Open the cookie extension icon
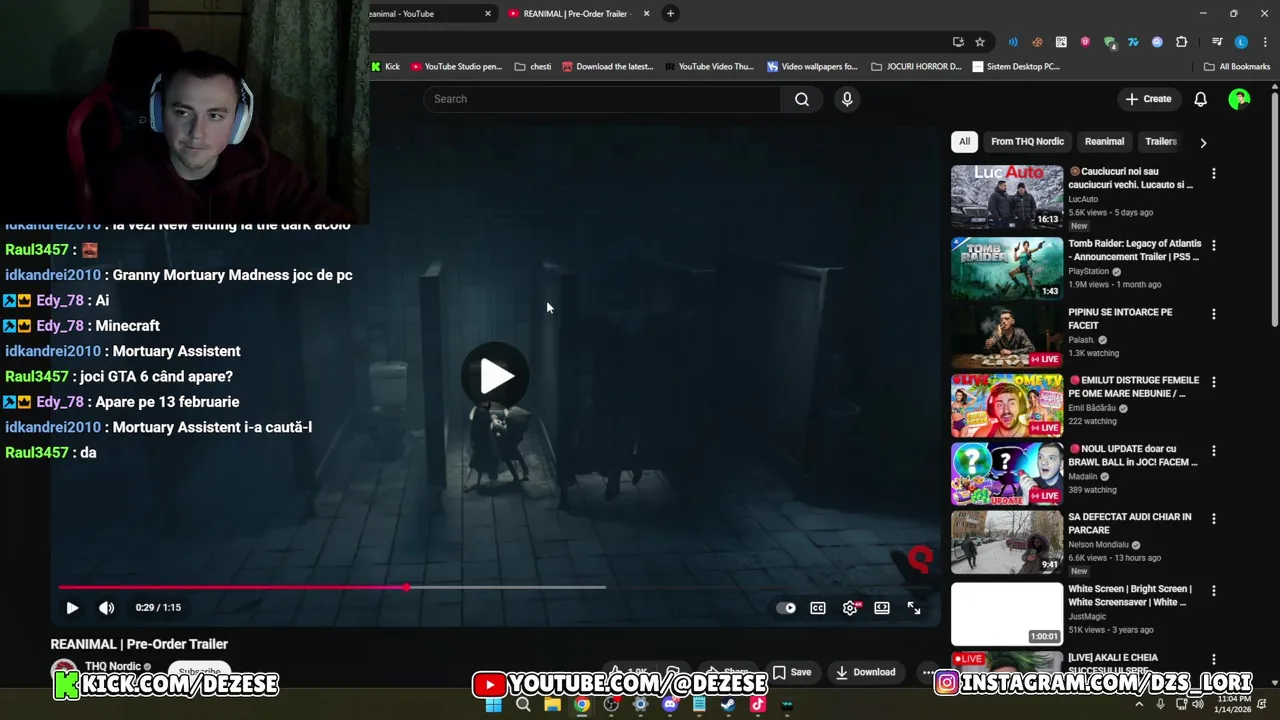 click(1037, 42)
